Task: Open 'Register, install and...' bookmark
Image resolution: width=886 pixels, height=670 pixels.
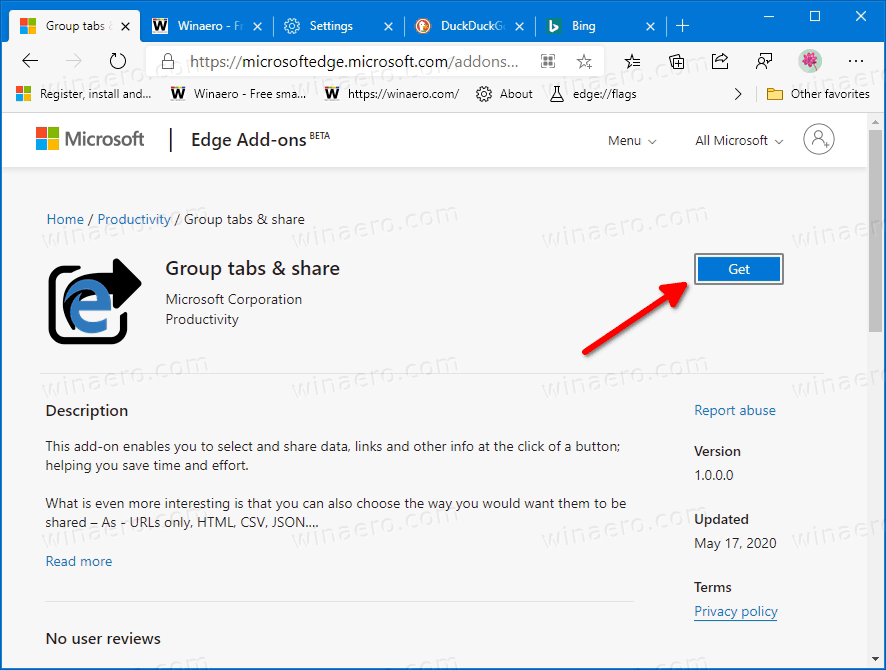Action: 84,94
